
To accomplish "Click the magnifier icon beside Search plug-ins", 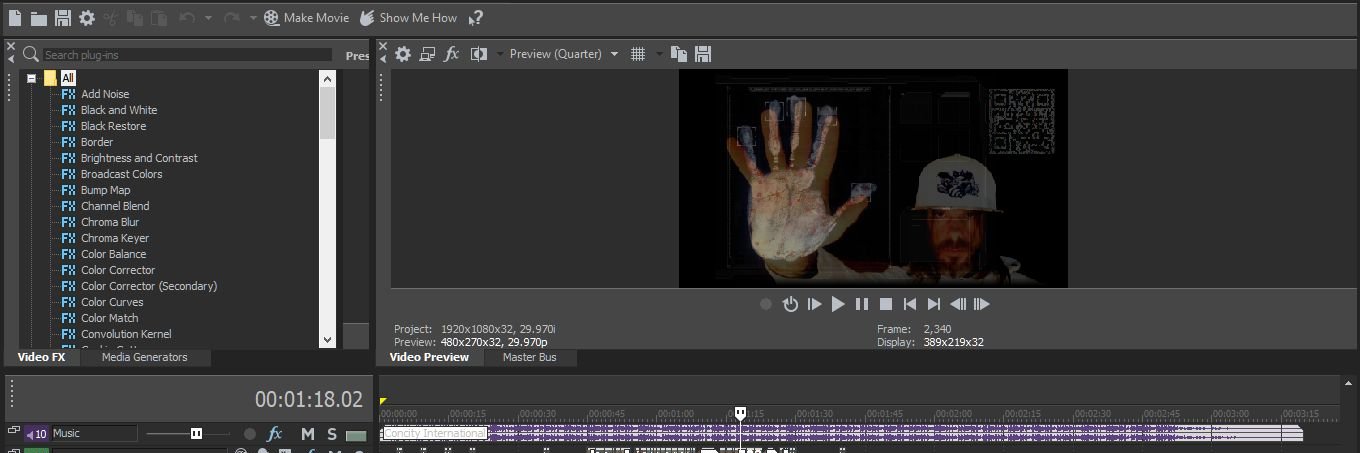I will (31, 54).
